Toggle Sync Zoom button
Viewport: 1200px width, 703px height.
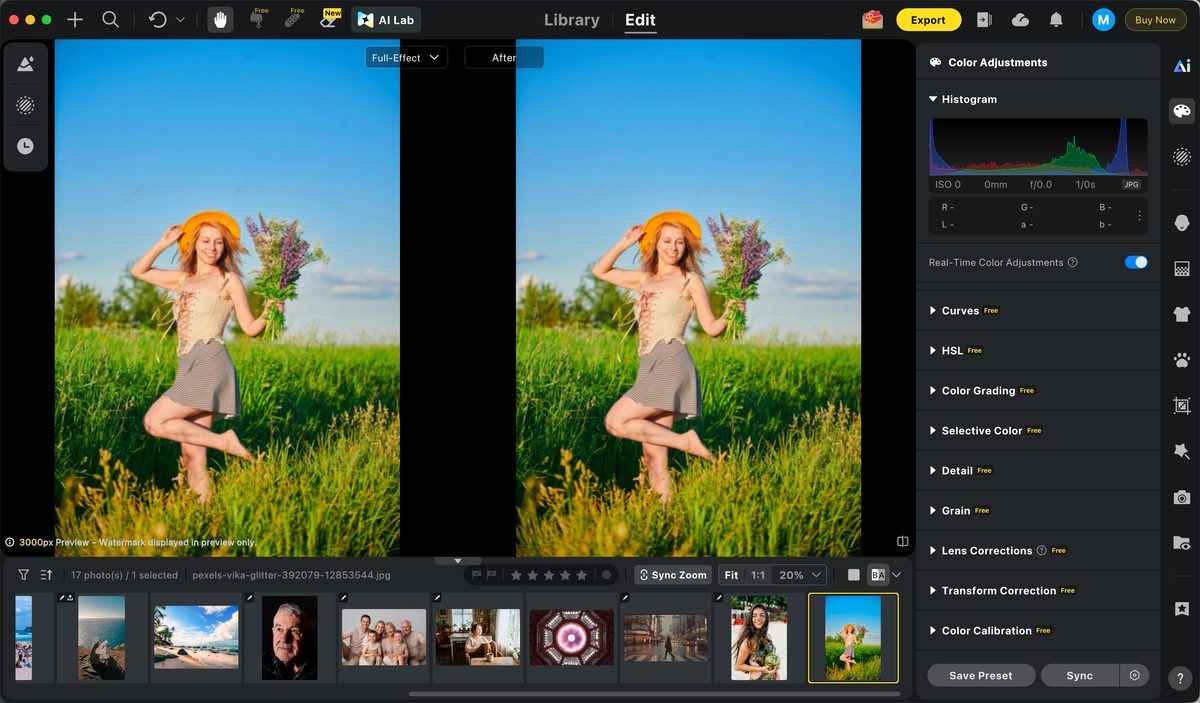[x=673, y=575]
